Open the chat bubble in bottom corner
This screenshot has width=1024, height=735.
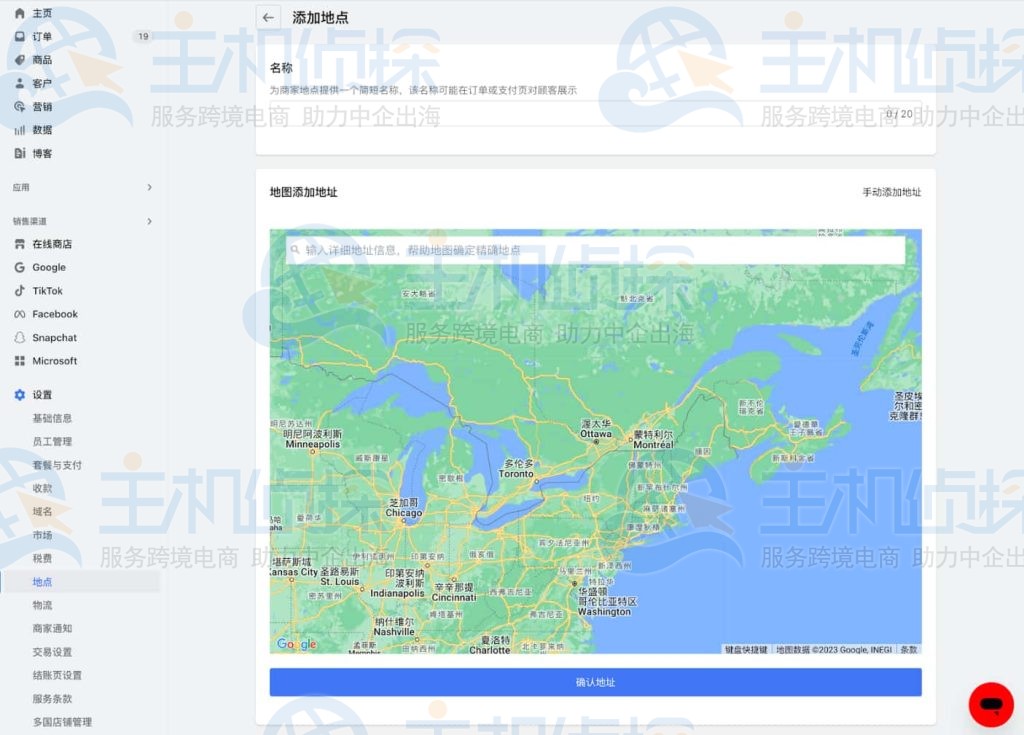(990, 703)
